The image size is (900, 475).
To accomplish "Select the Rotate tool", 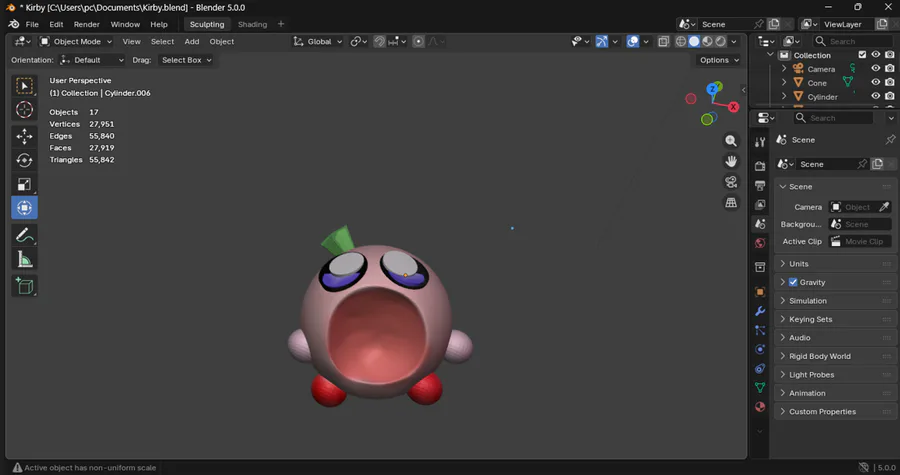I will coord(24,160).
